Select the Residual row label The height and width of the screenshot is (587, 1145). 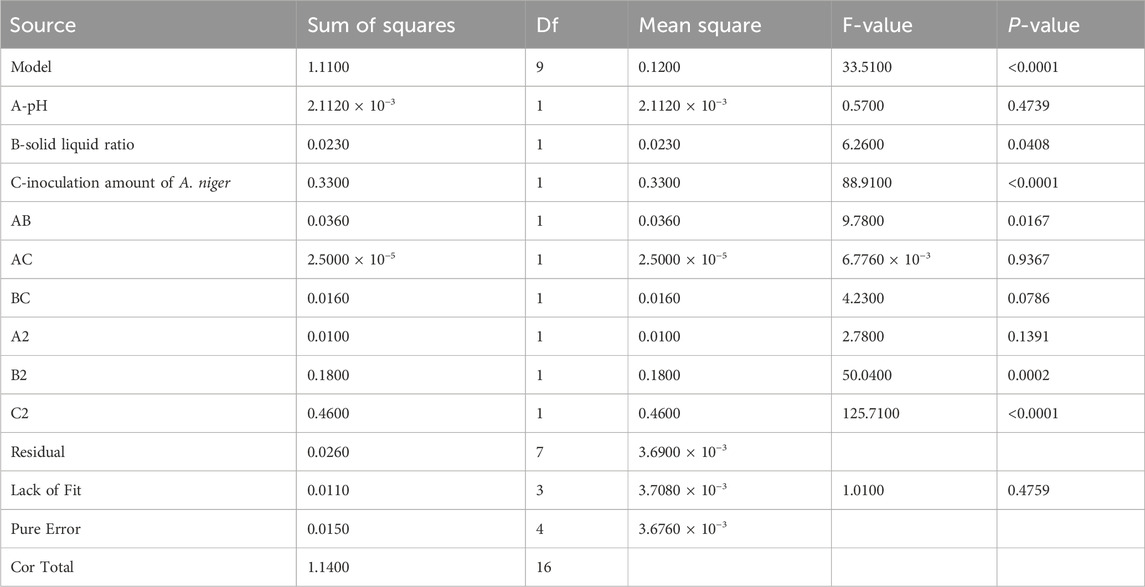click(x=37, y=452)
